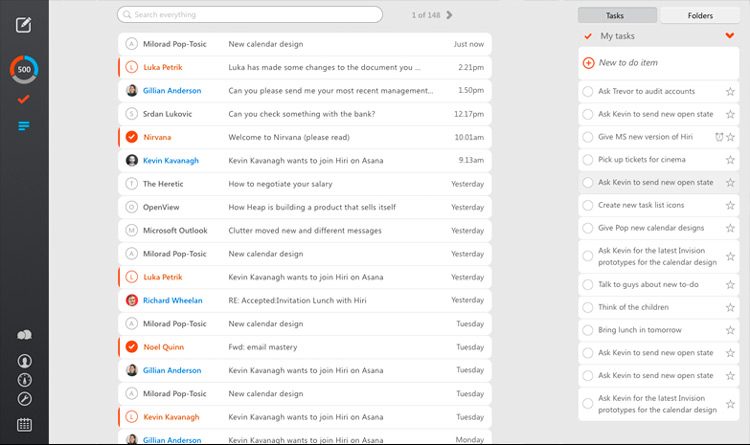Click the plus icon beside New to do item
The width and height of the screenshot is (750, 445).
point(588,63)
